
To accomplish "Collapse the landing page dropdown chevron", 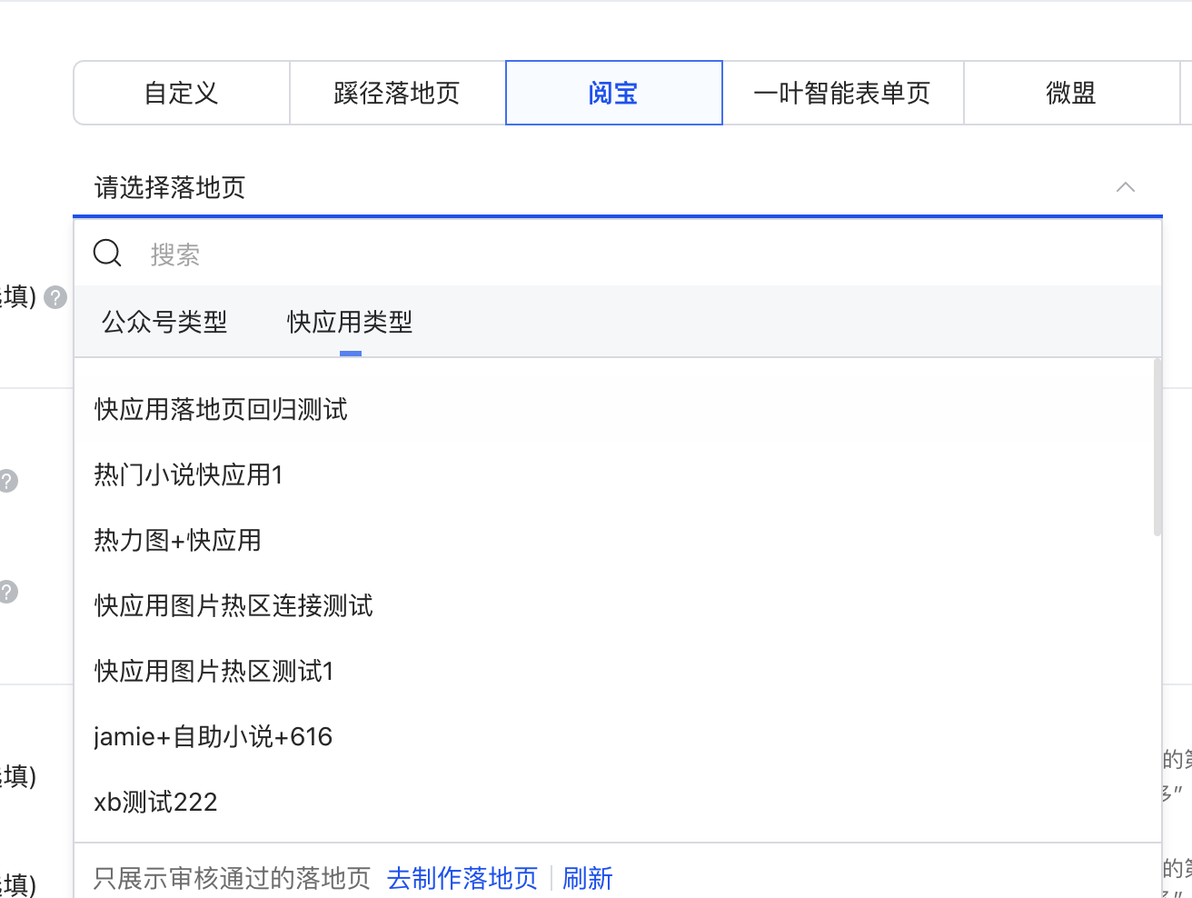I will 1125,187.
